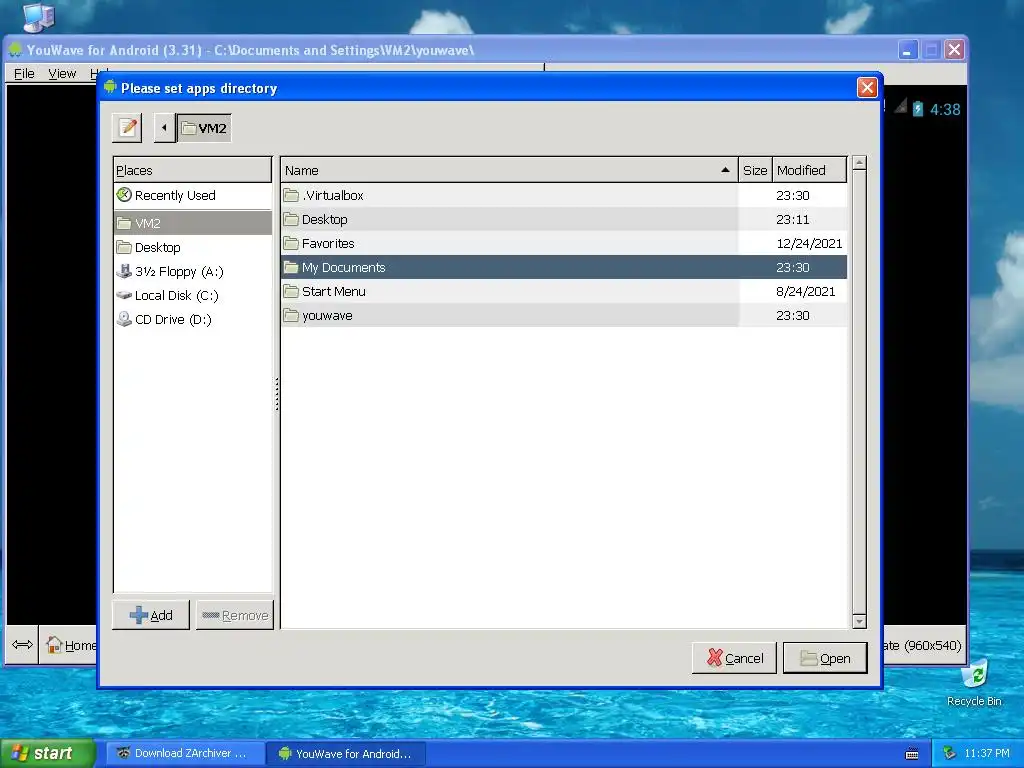The image size is (1024, 768).
Task: Click the Home button in YouWave
Action: (x=71, y=645)
